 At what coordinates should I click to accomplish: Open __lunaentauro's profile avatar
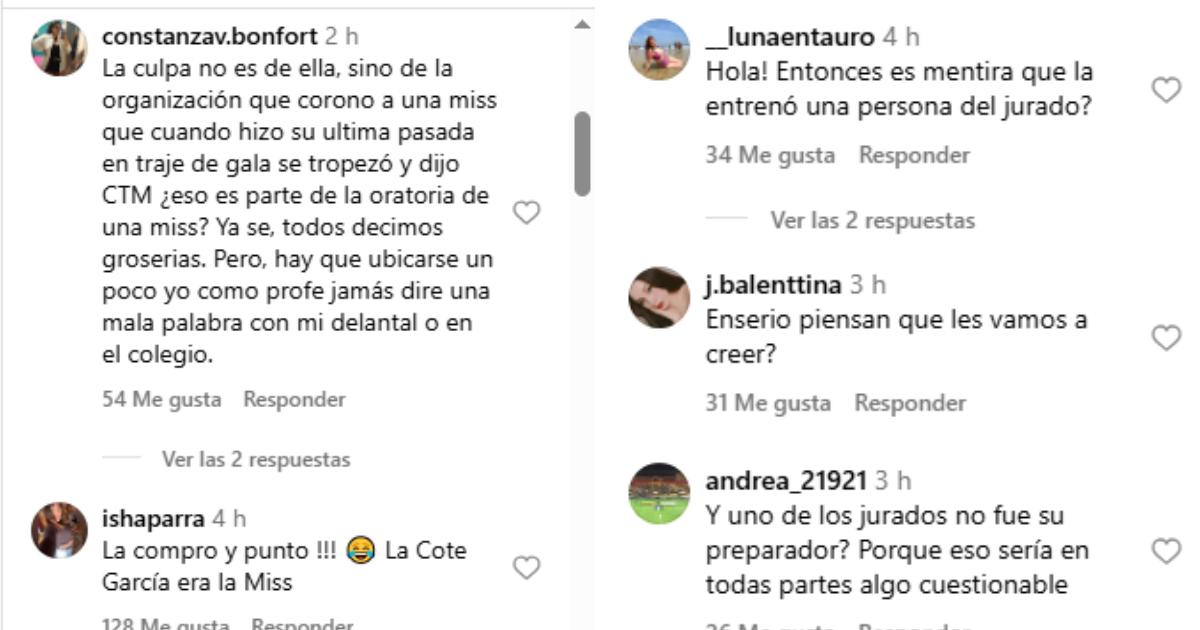659,49
